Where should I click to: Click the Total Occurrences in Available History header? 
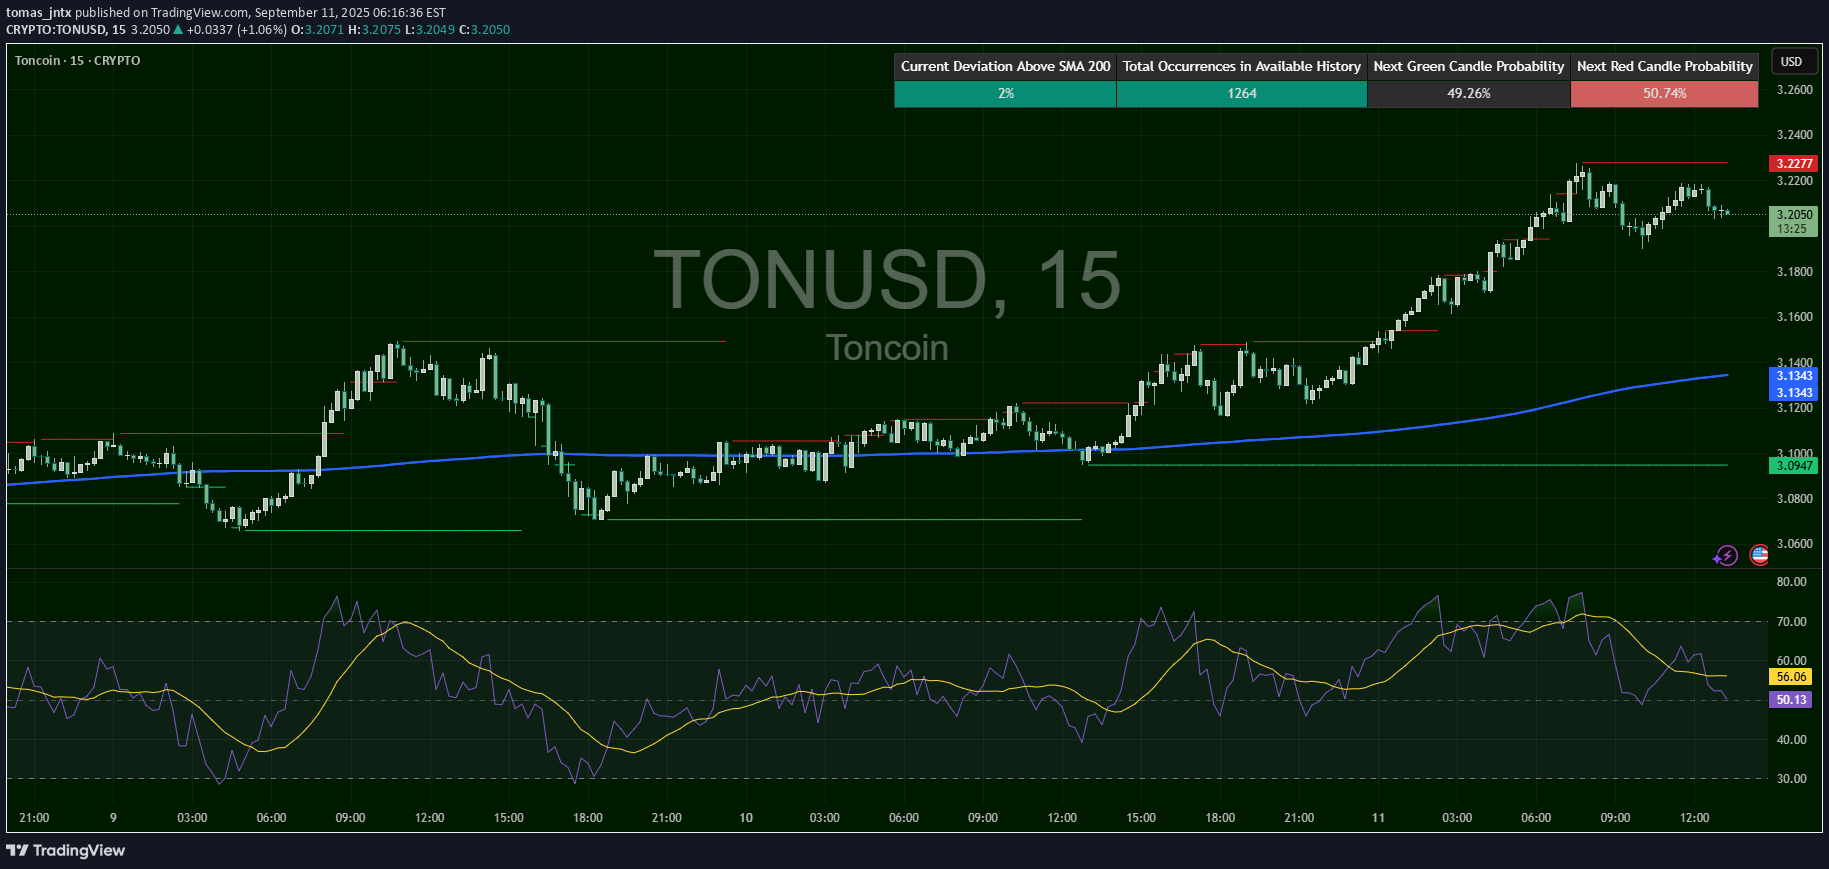(x=1241, y=66)
